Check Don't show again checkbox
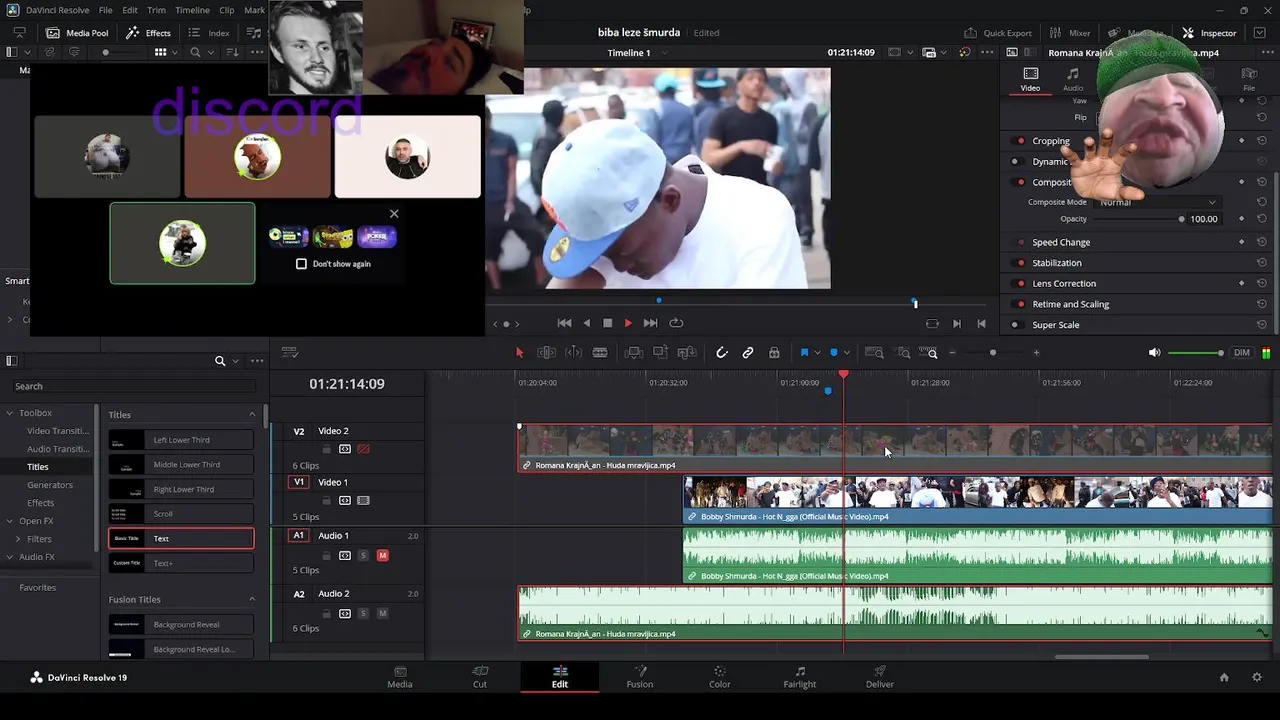The image size is (1280, 720). [301, 264]
